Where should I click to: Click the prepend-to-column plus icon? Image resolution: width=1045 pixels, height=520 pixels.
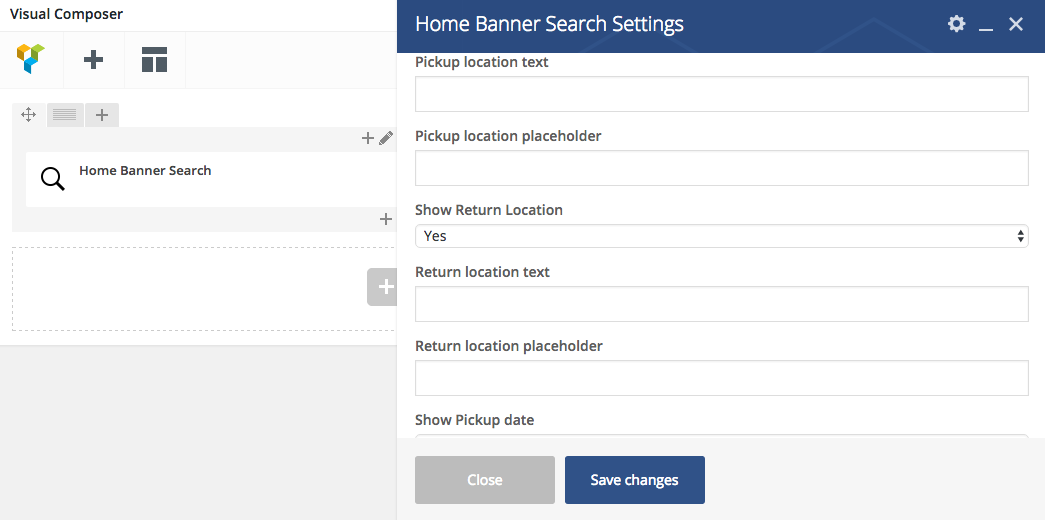(368, 139)
